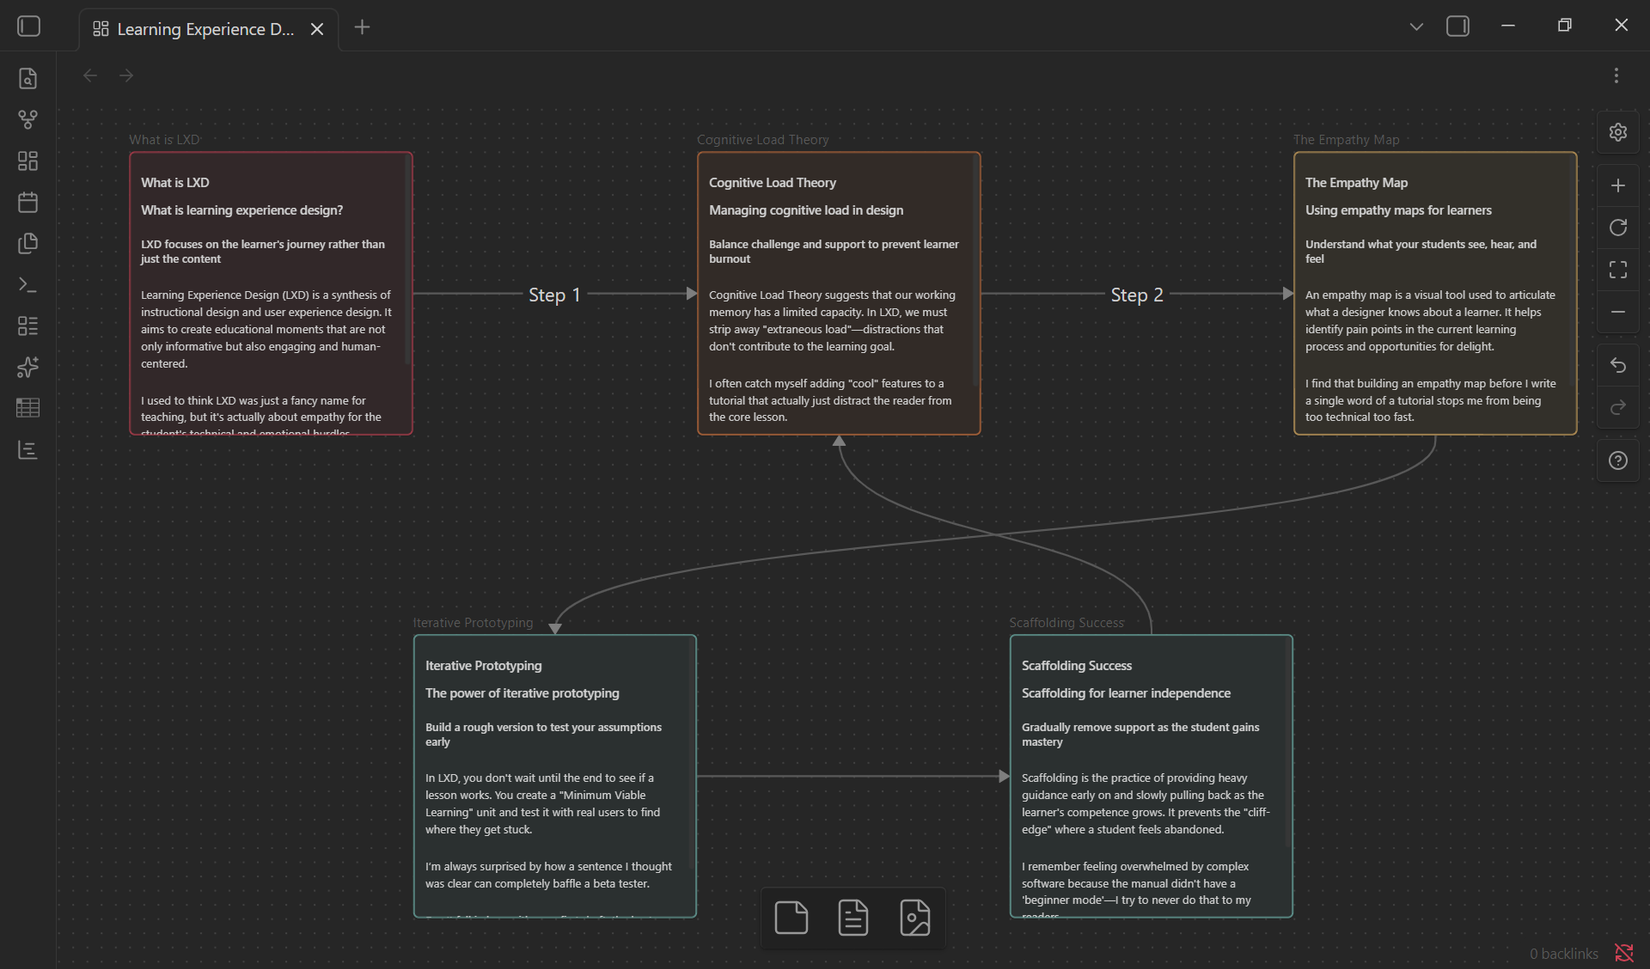Click the sparkles icon in left ribbon
The image size is (1650, 969).
click(x=28, y=367)
